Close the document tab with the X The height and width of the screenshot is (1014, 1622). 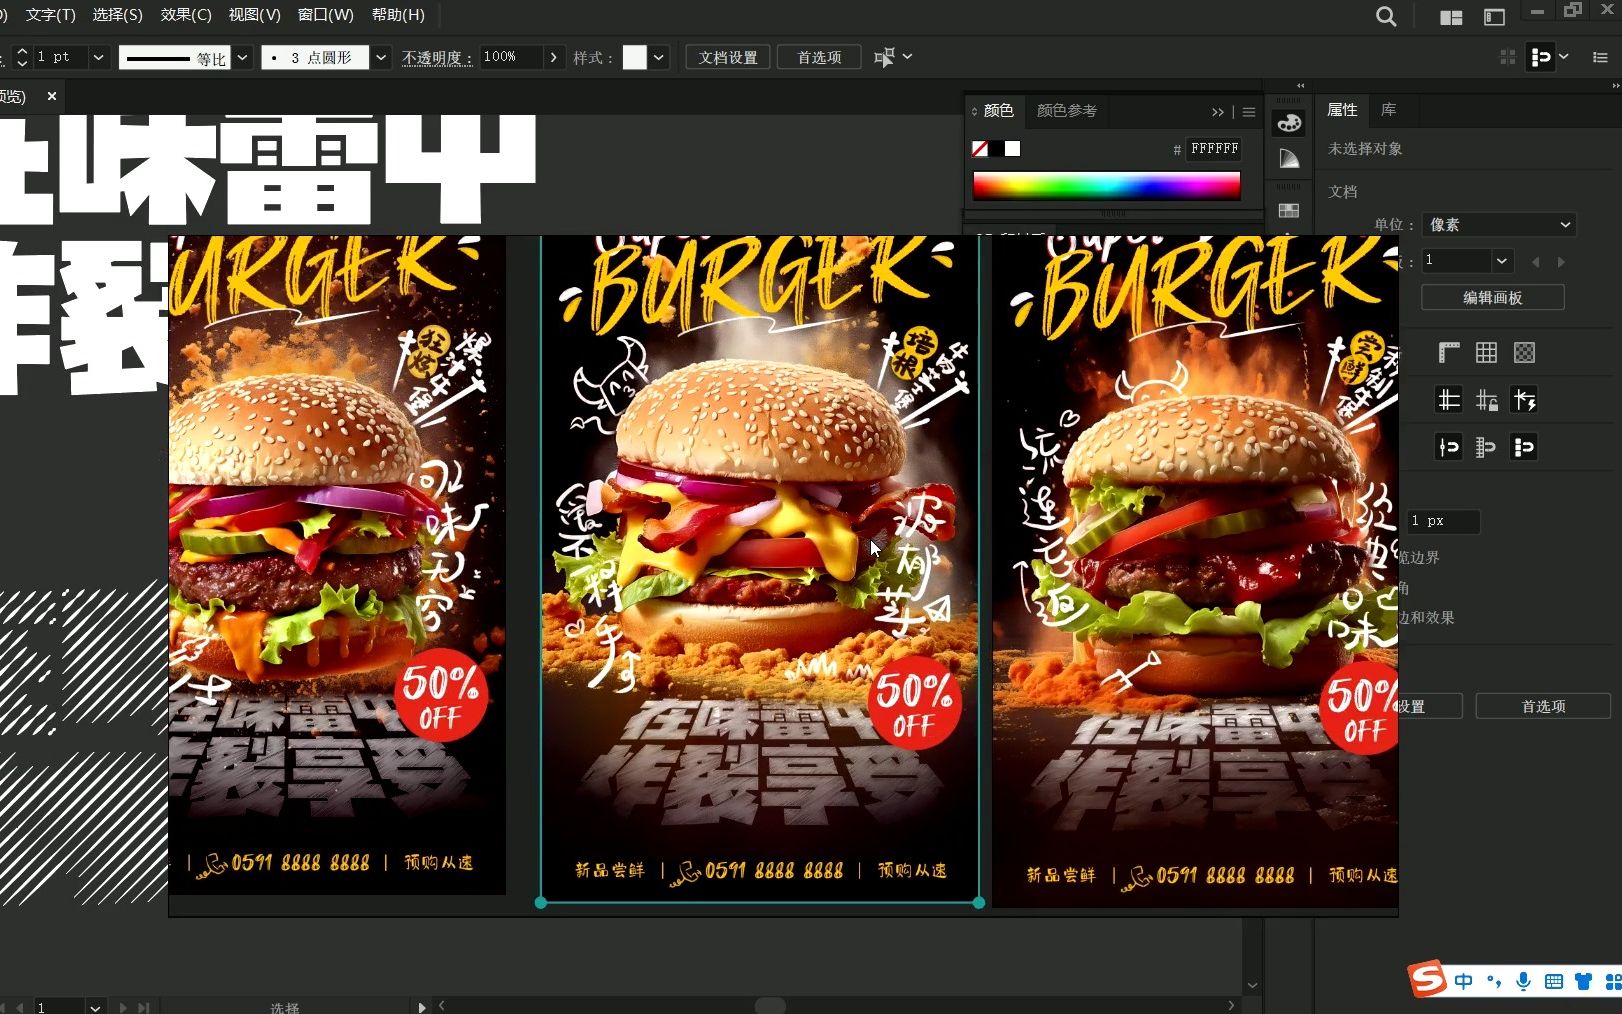(52, 96)
